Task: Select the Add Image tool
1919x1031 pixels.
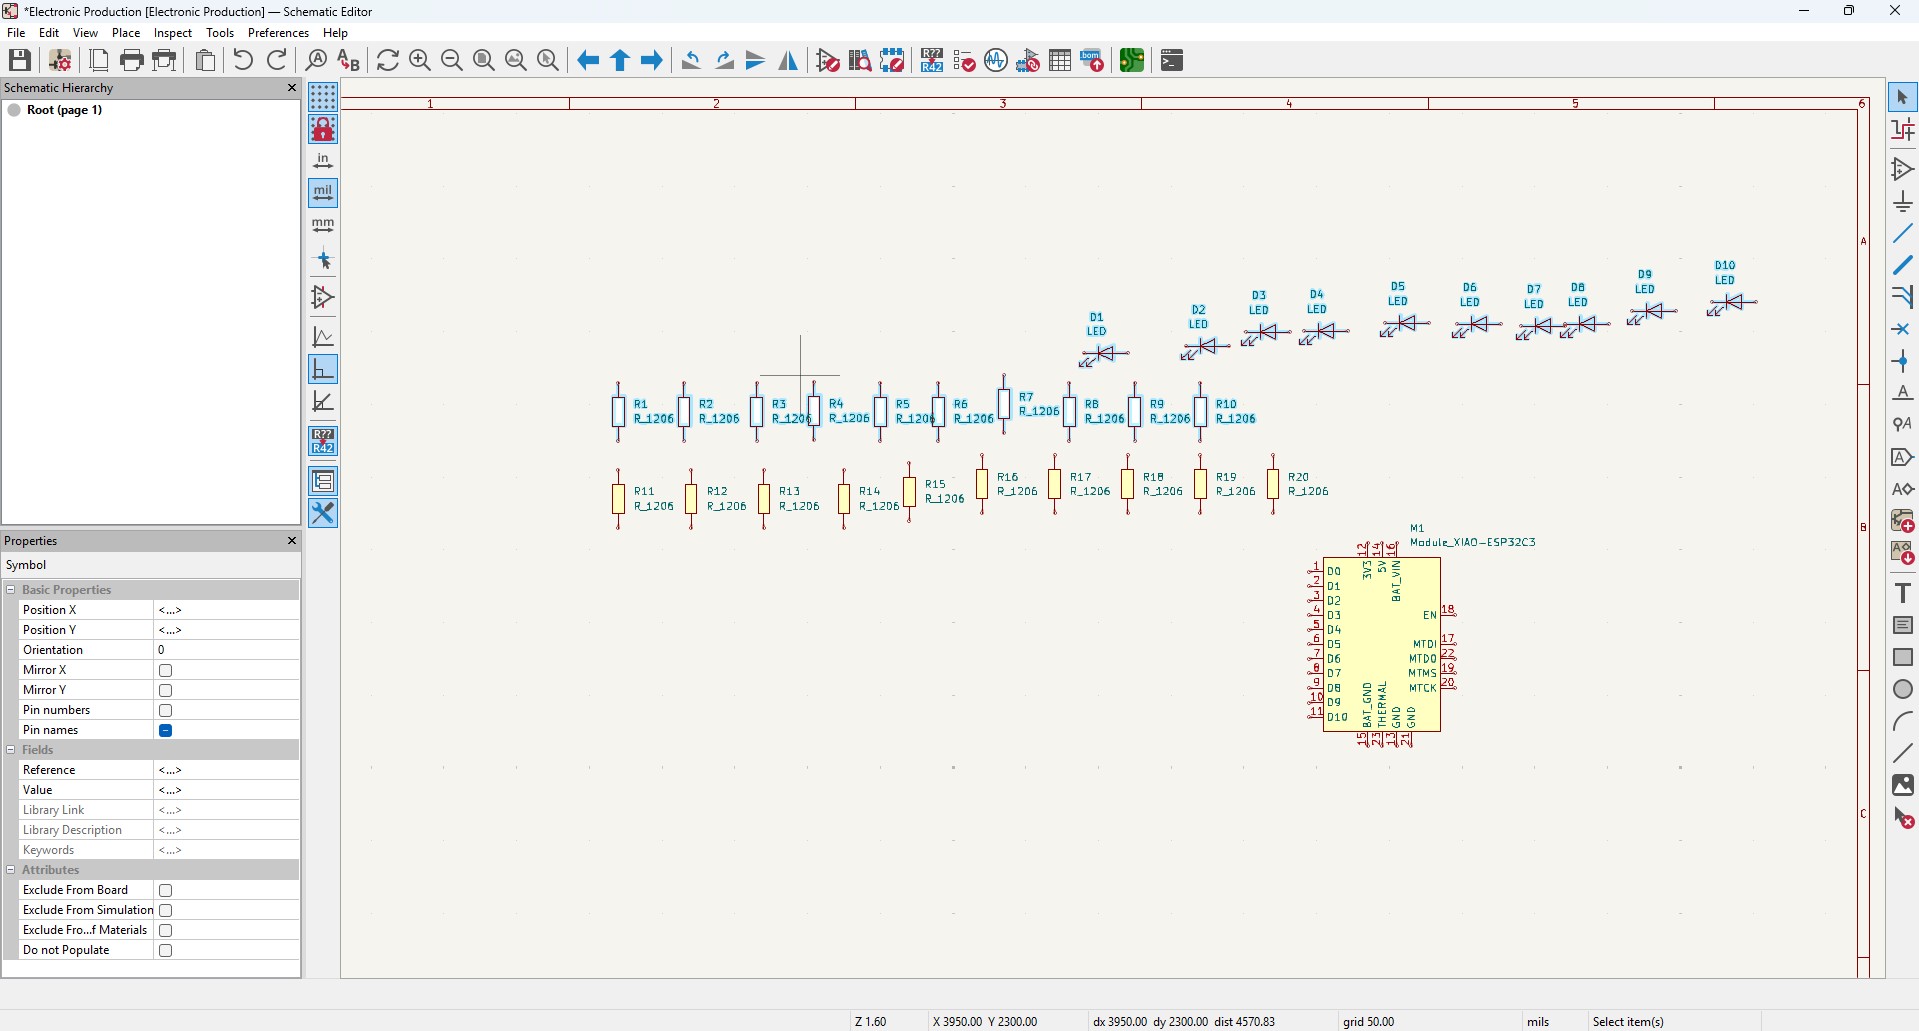Action: click(x=1903, y=785)
